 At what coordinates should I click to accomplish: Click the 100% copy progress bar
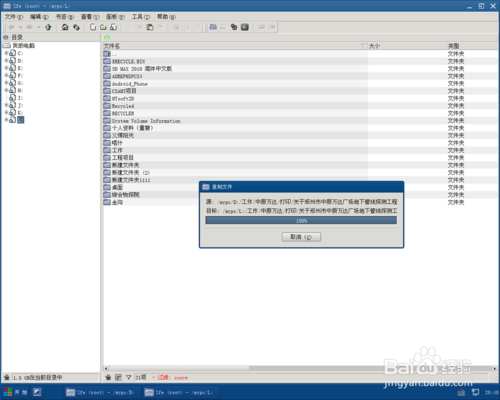tap(301, 221)
